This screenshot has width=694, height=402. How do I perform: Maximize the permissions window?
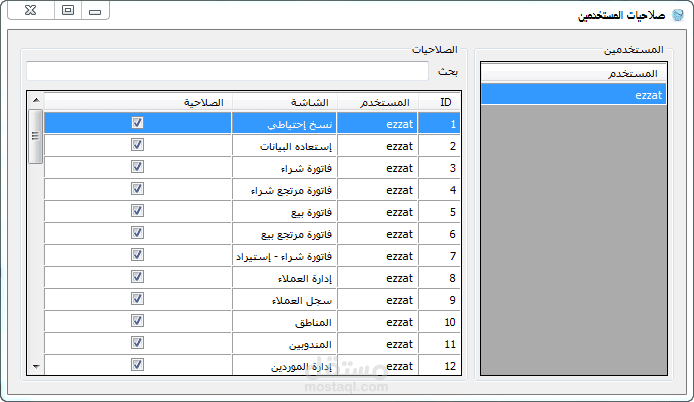pyautogui.click(x=68, y=10)
